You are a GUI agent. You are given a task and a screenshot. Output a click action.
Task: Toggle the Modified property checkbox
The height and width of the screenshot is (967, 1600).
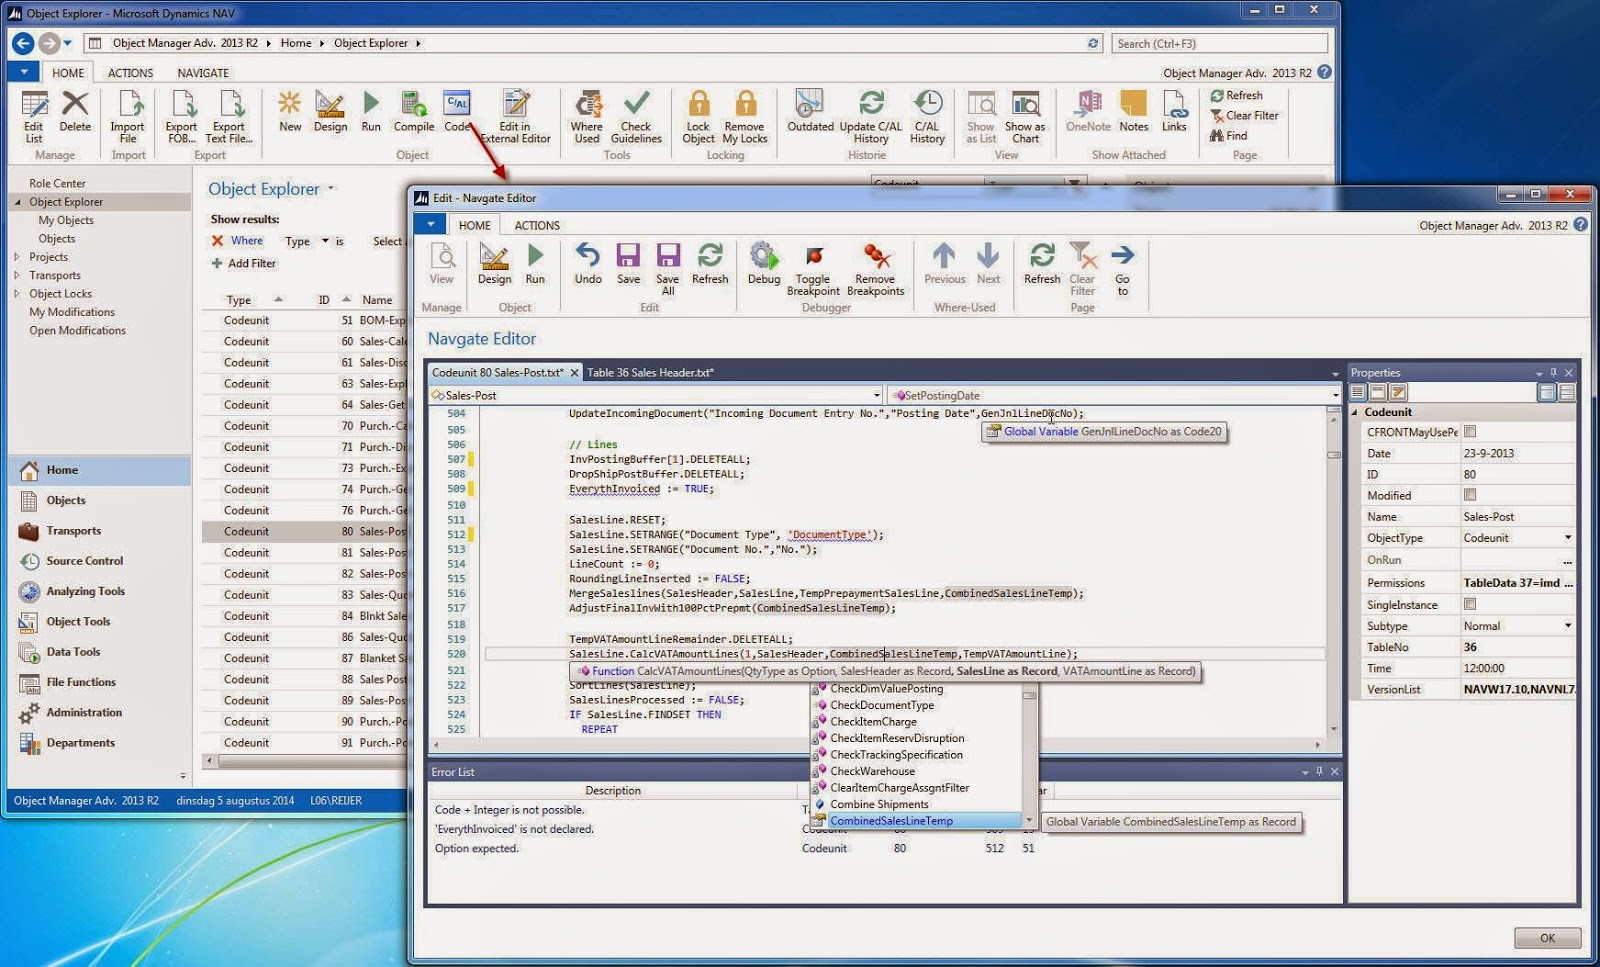tap(1470, 495)
